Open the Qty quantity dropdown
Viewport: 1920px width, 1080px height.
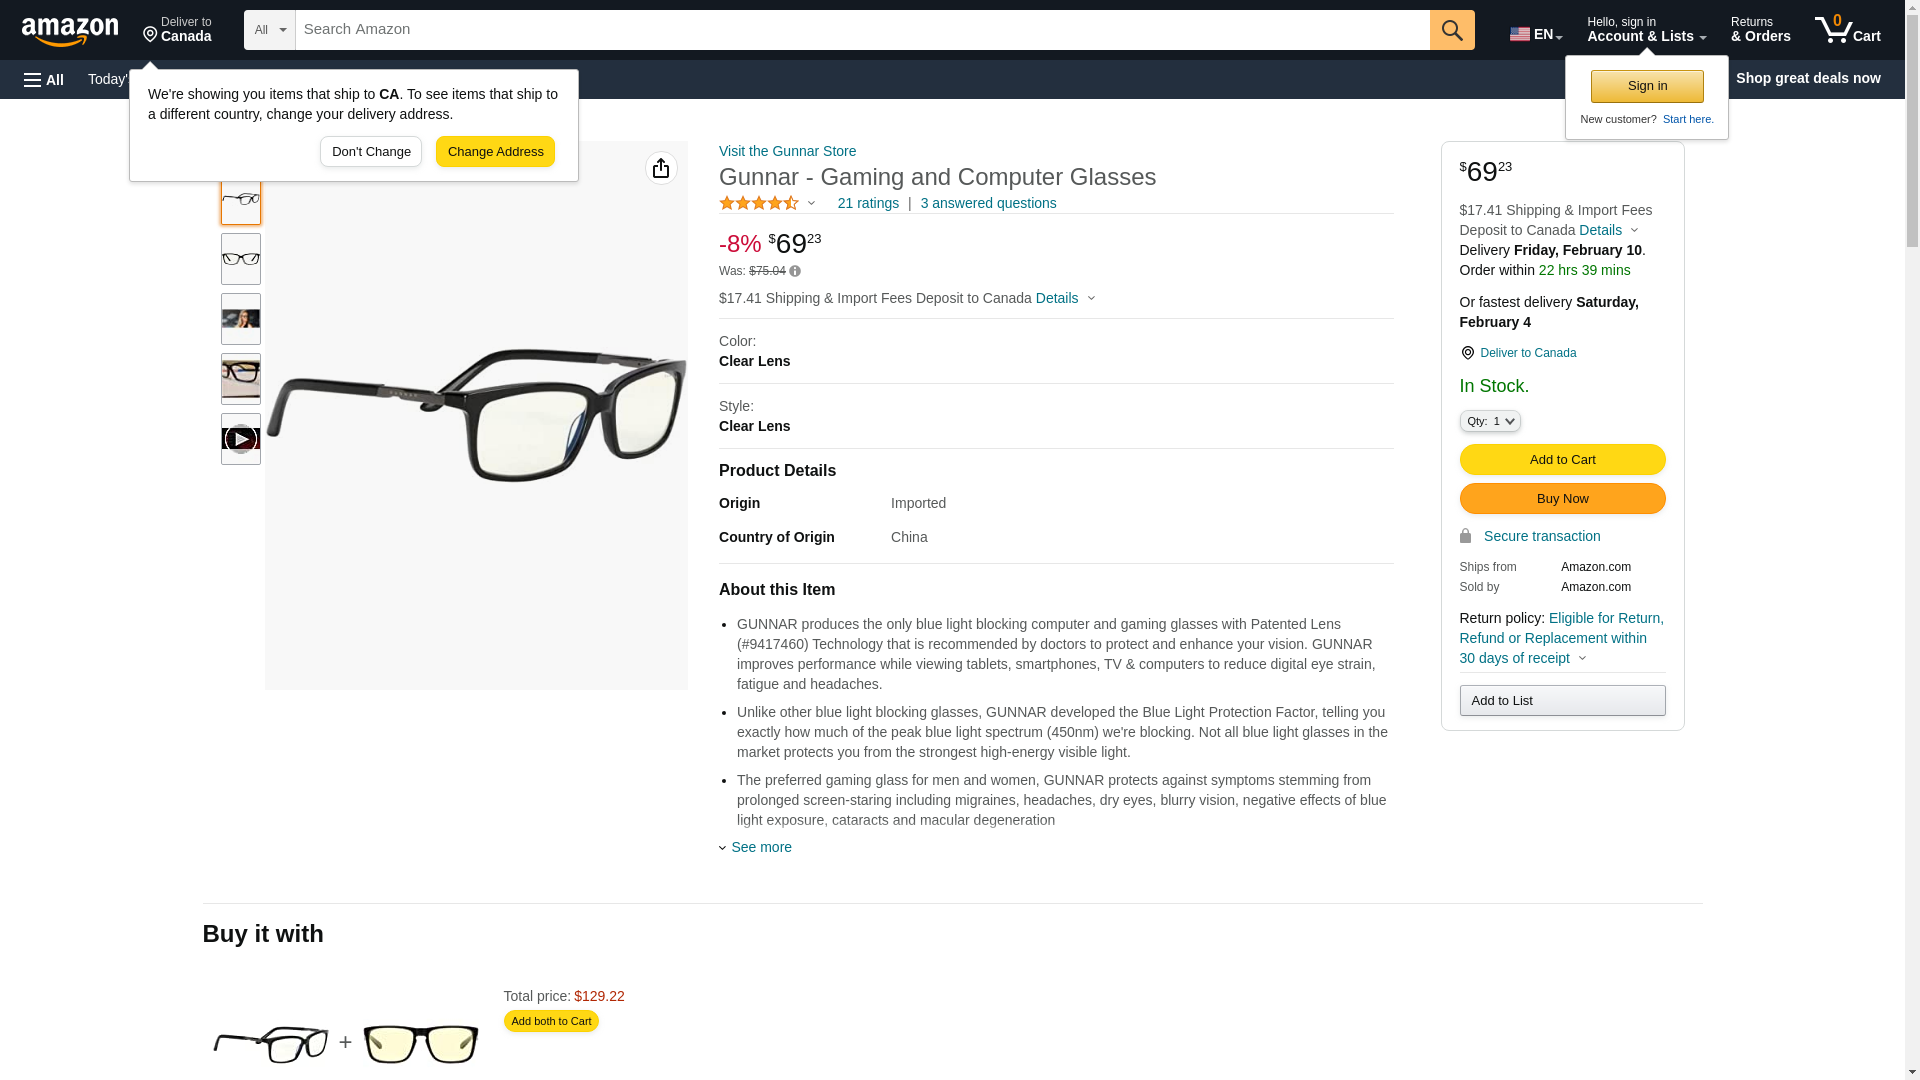coord(1490,421)
